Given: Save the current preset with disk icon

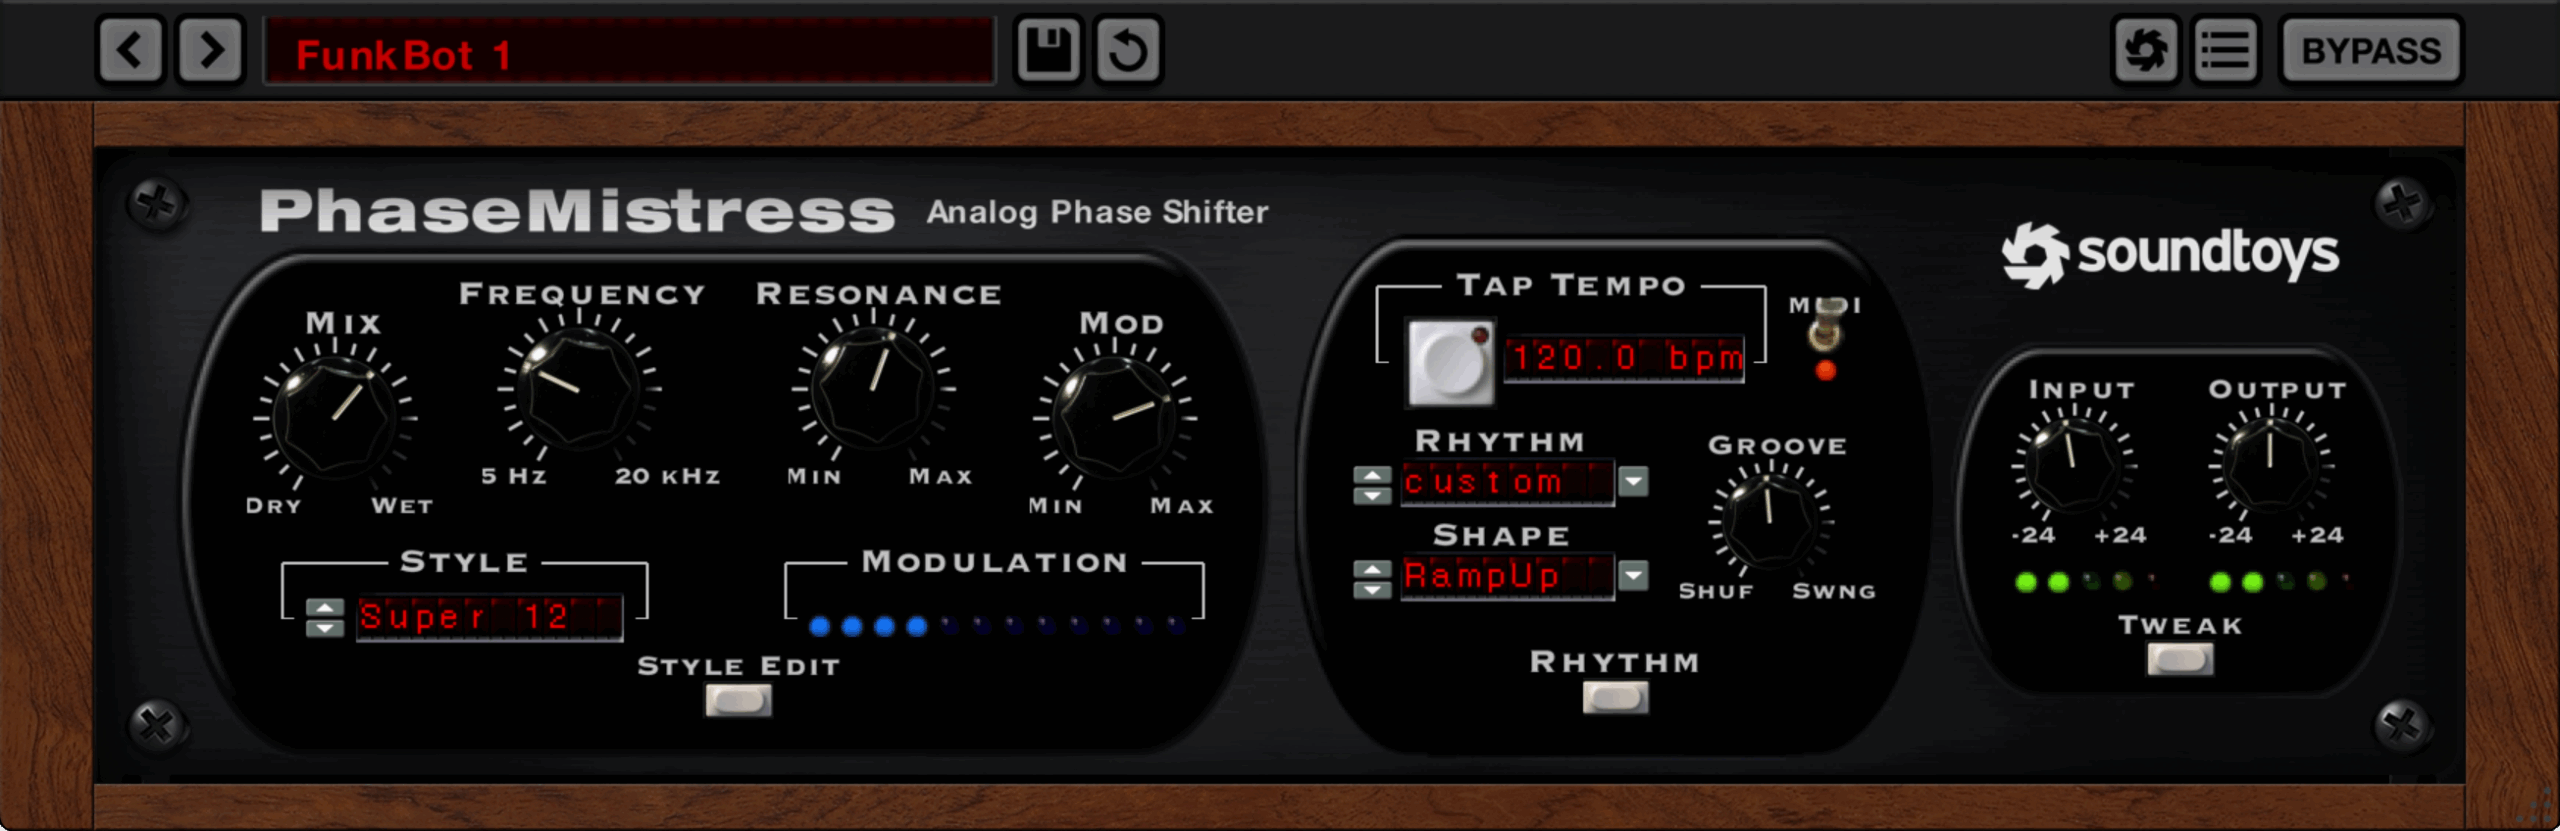Looking at the screenshot, I should point(1048,50).
